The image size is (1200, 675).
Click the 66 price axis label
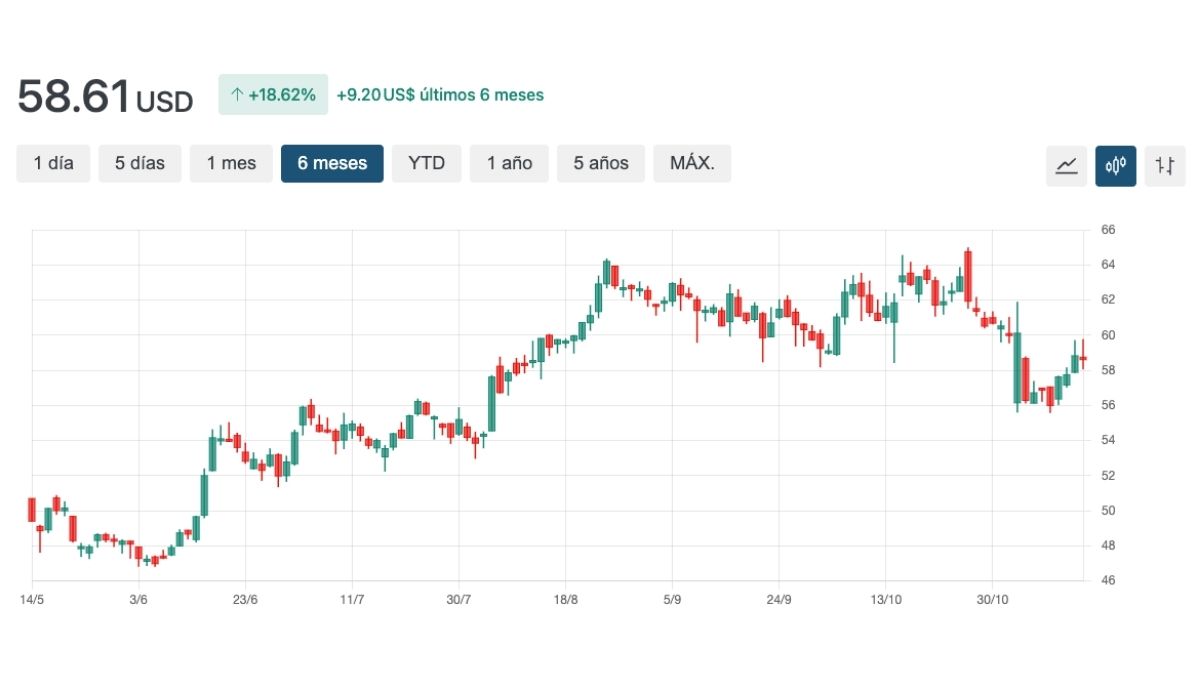(1108, 230)
